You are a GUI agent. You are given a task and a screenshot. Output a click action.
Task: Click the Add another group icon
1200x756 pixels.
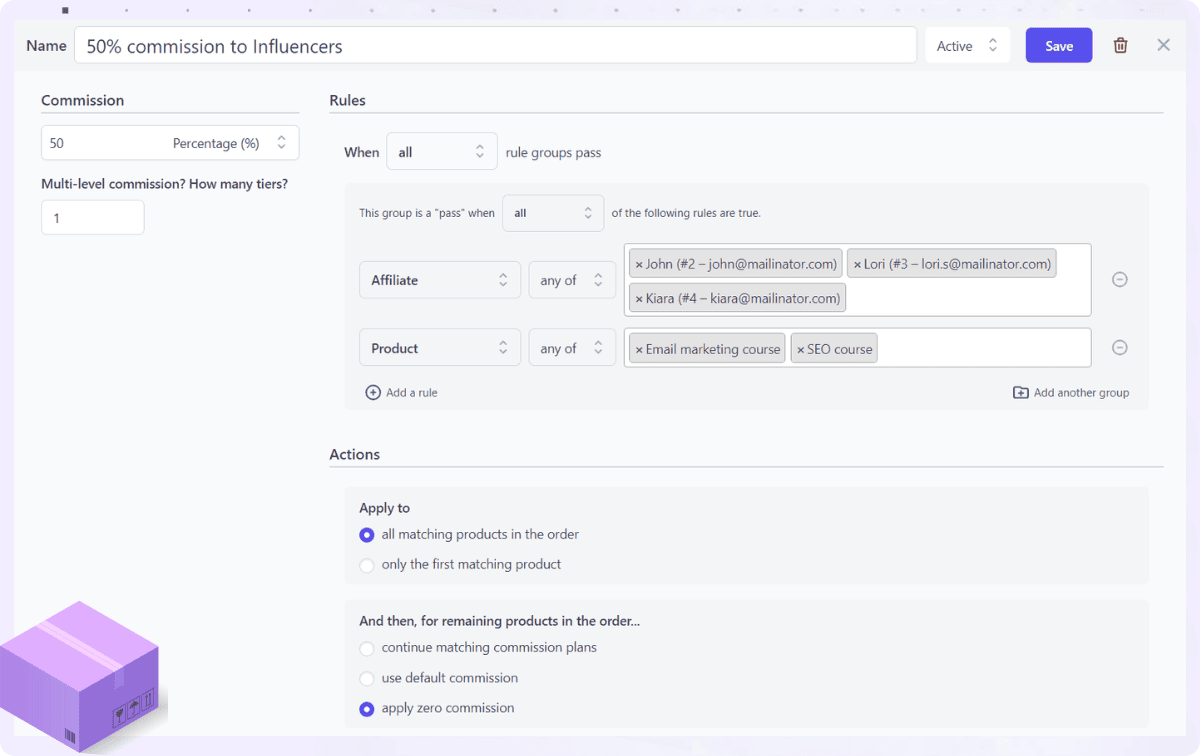pos(1019,392)
